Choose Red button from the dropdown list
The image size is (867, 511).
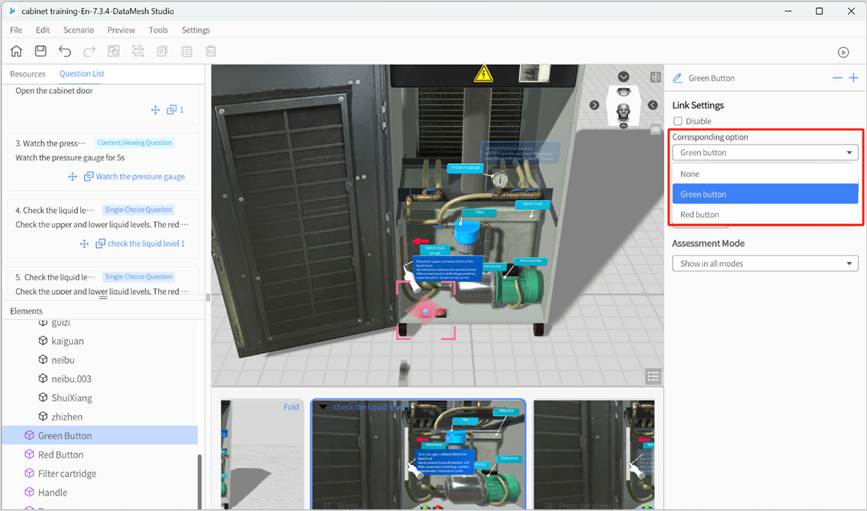700,215
